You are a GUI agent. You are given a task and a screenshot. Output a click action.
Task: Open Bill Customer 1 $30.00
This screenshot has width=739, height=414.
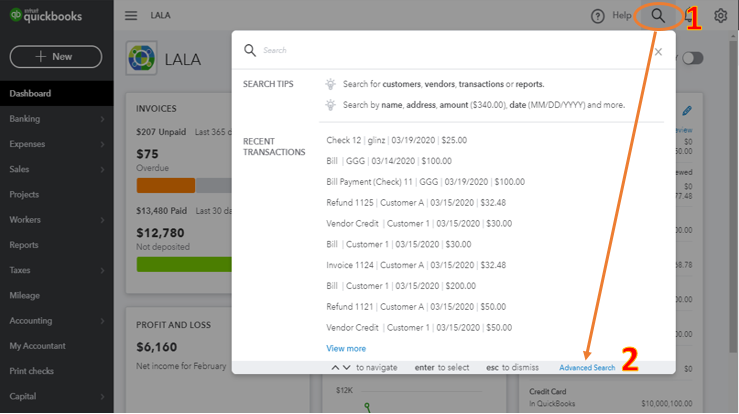click(399, 244)
